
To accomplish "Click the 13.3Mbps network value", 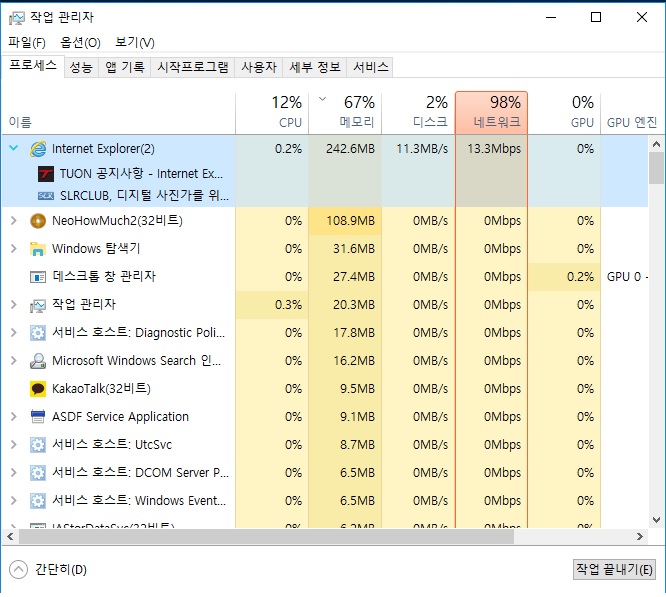I will [x=494, y=149].
